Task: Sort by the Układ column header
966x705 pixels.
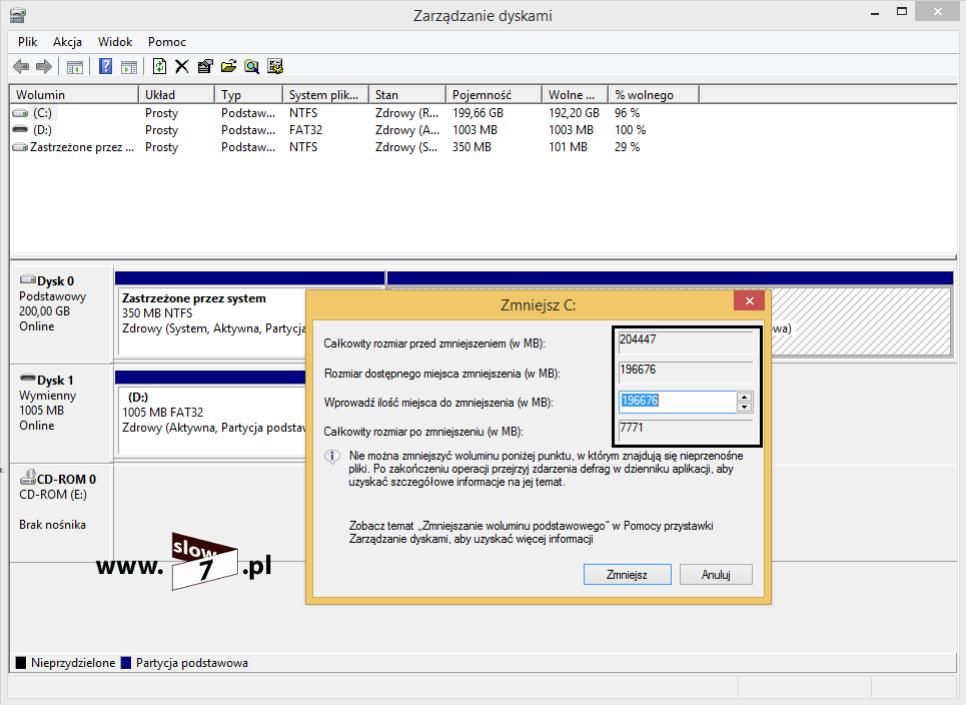Action: (x=176, y=95)
